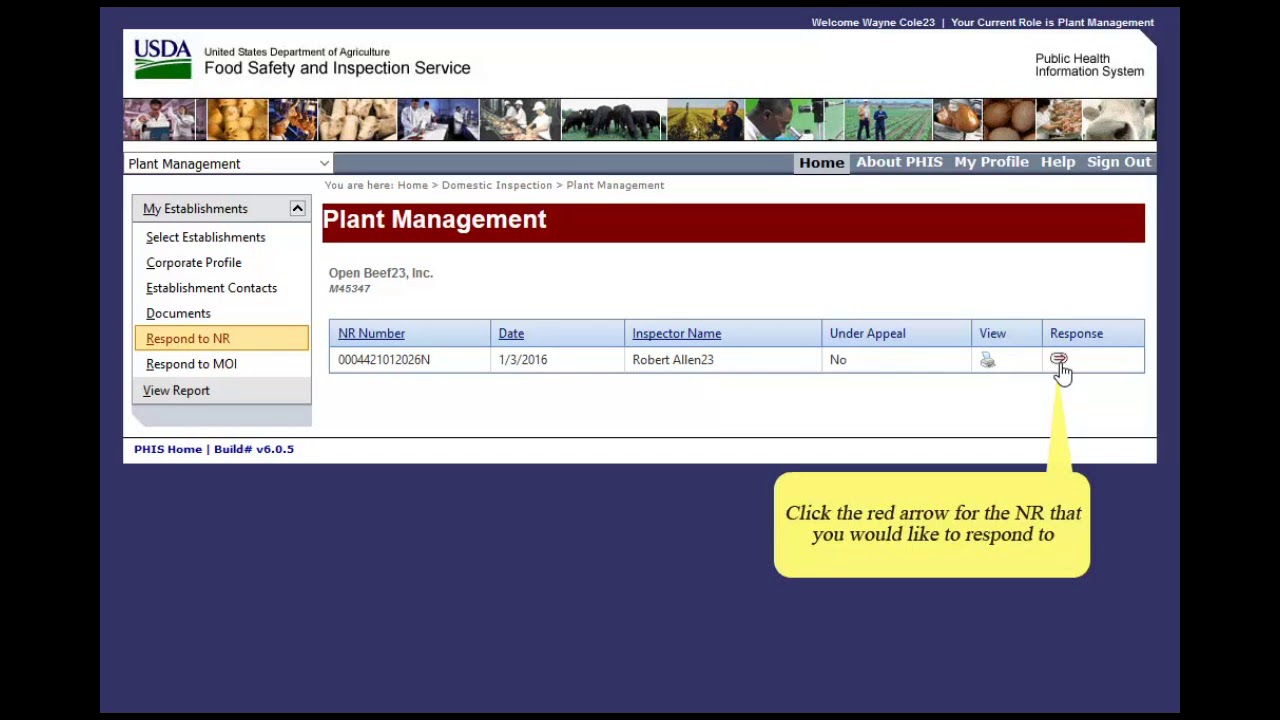The image size is (1280, 720).
Task: Click the Response column header
Action: 1076,333
